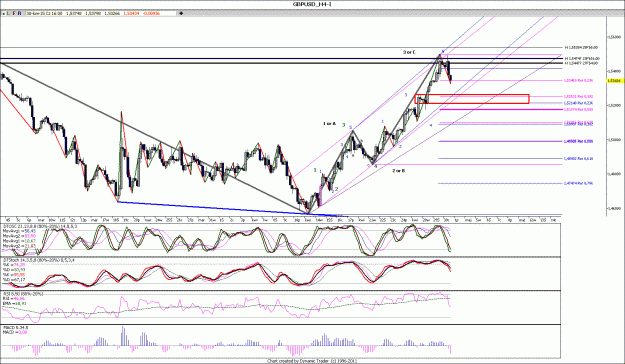The image size is (625, 364).
Task: Click the MACD value readout line
Action: tap(15, 332)
